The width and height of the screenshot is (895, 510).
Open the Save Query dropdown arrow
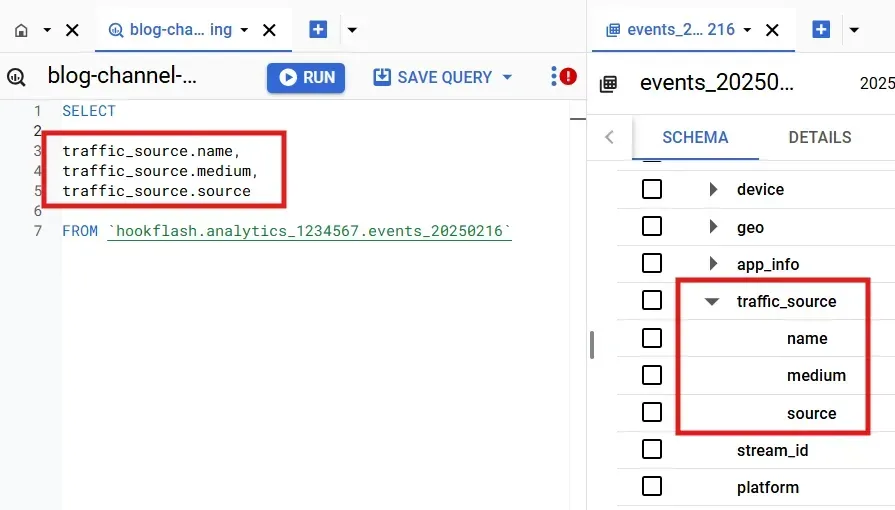pyautogui.click(x=507, y=77)
